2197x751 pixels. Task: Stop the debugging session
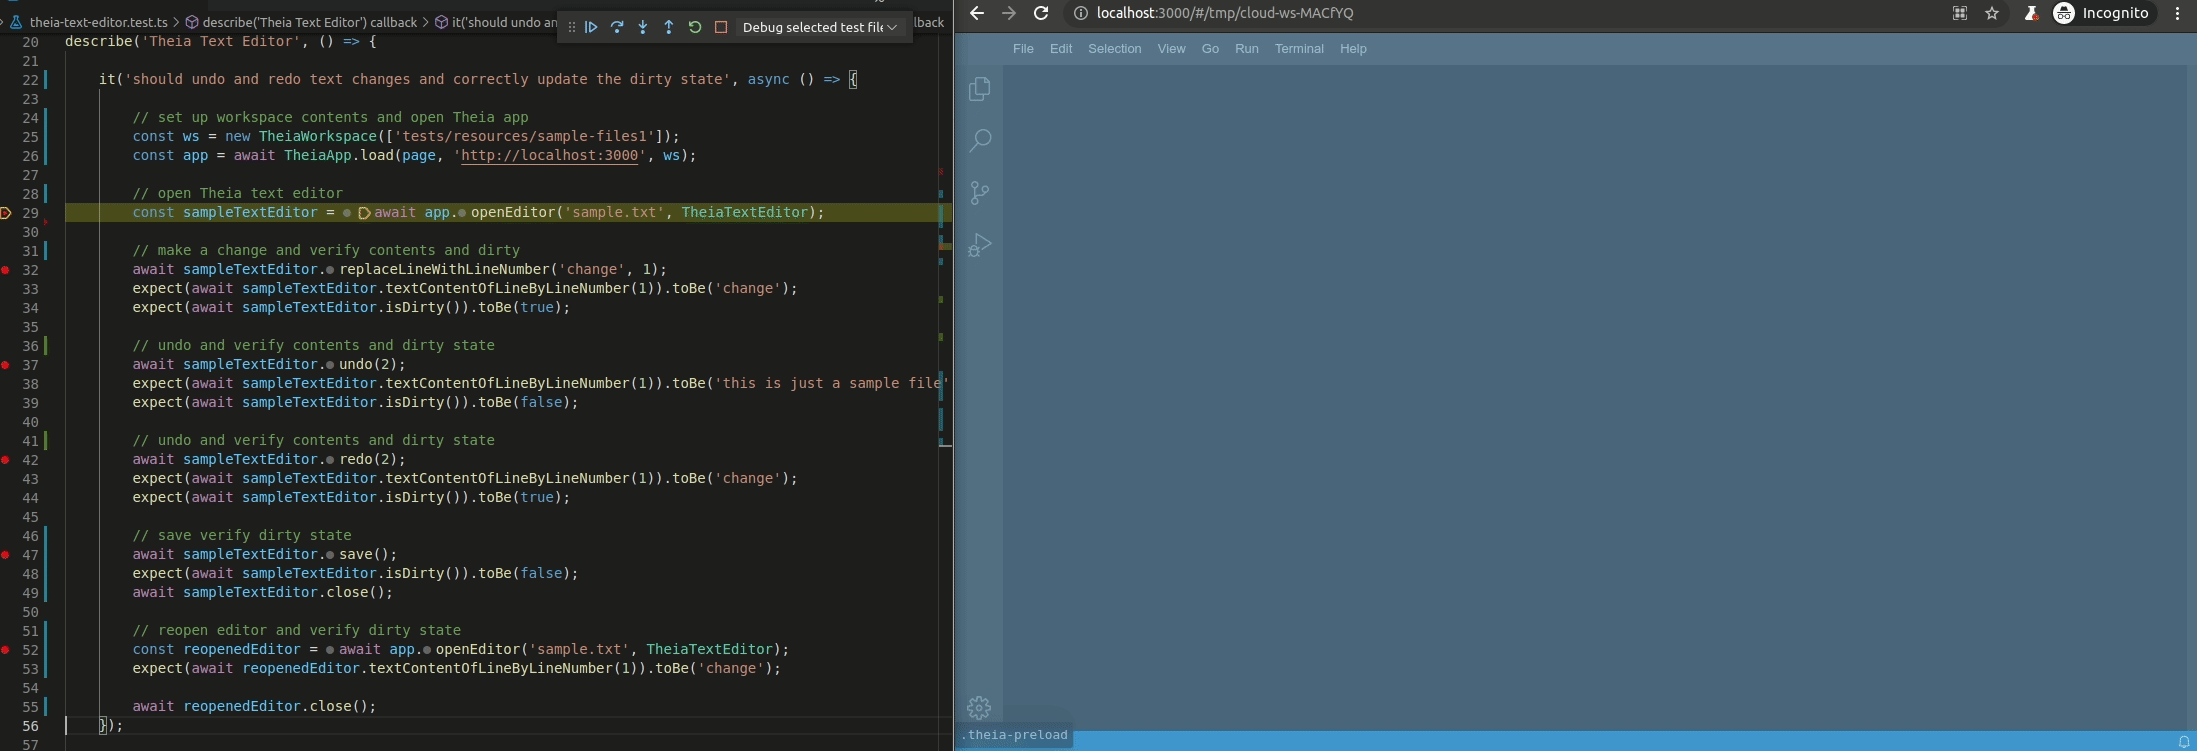pos(721,27)
